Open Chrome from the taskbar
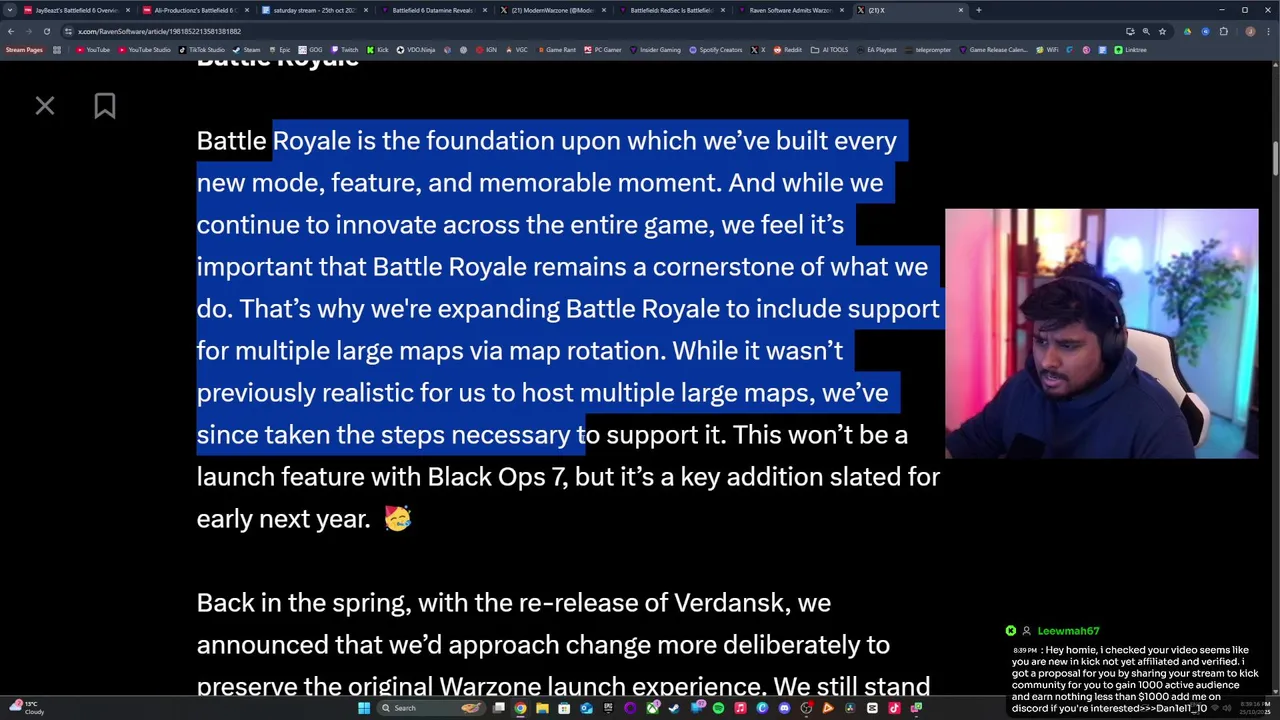The width and height of the screenshot is (1280, 720). [520, 708]
